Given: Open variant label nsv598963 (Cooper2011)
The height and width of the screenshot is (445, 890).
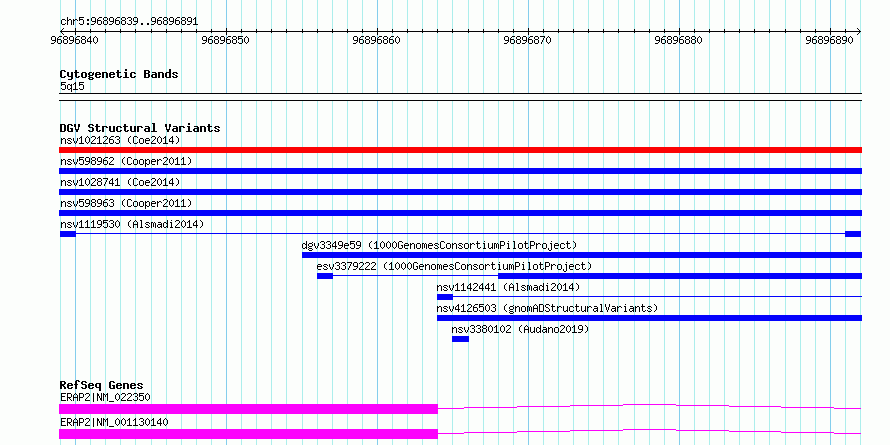Looking at the screenshot, I should [x=126, y=203].
